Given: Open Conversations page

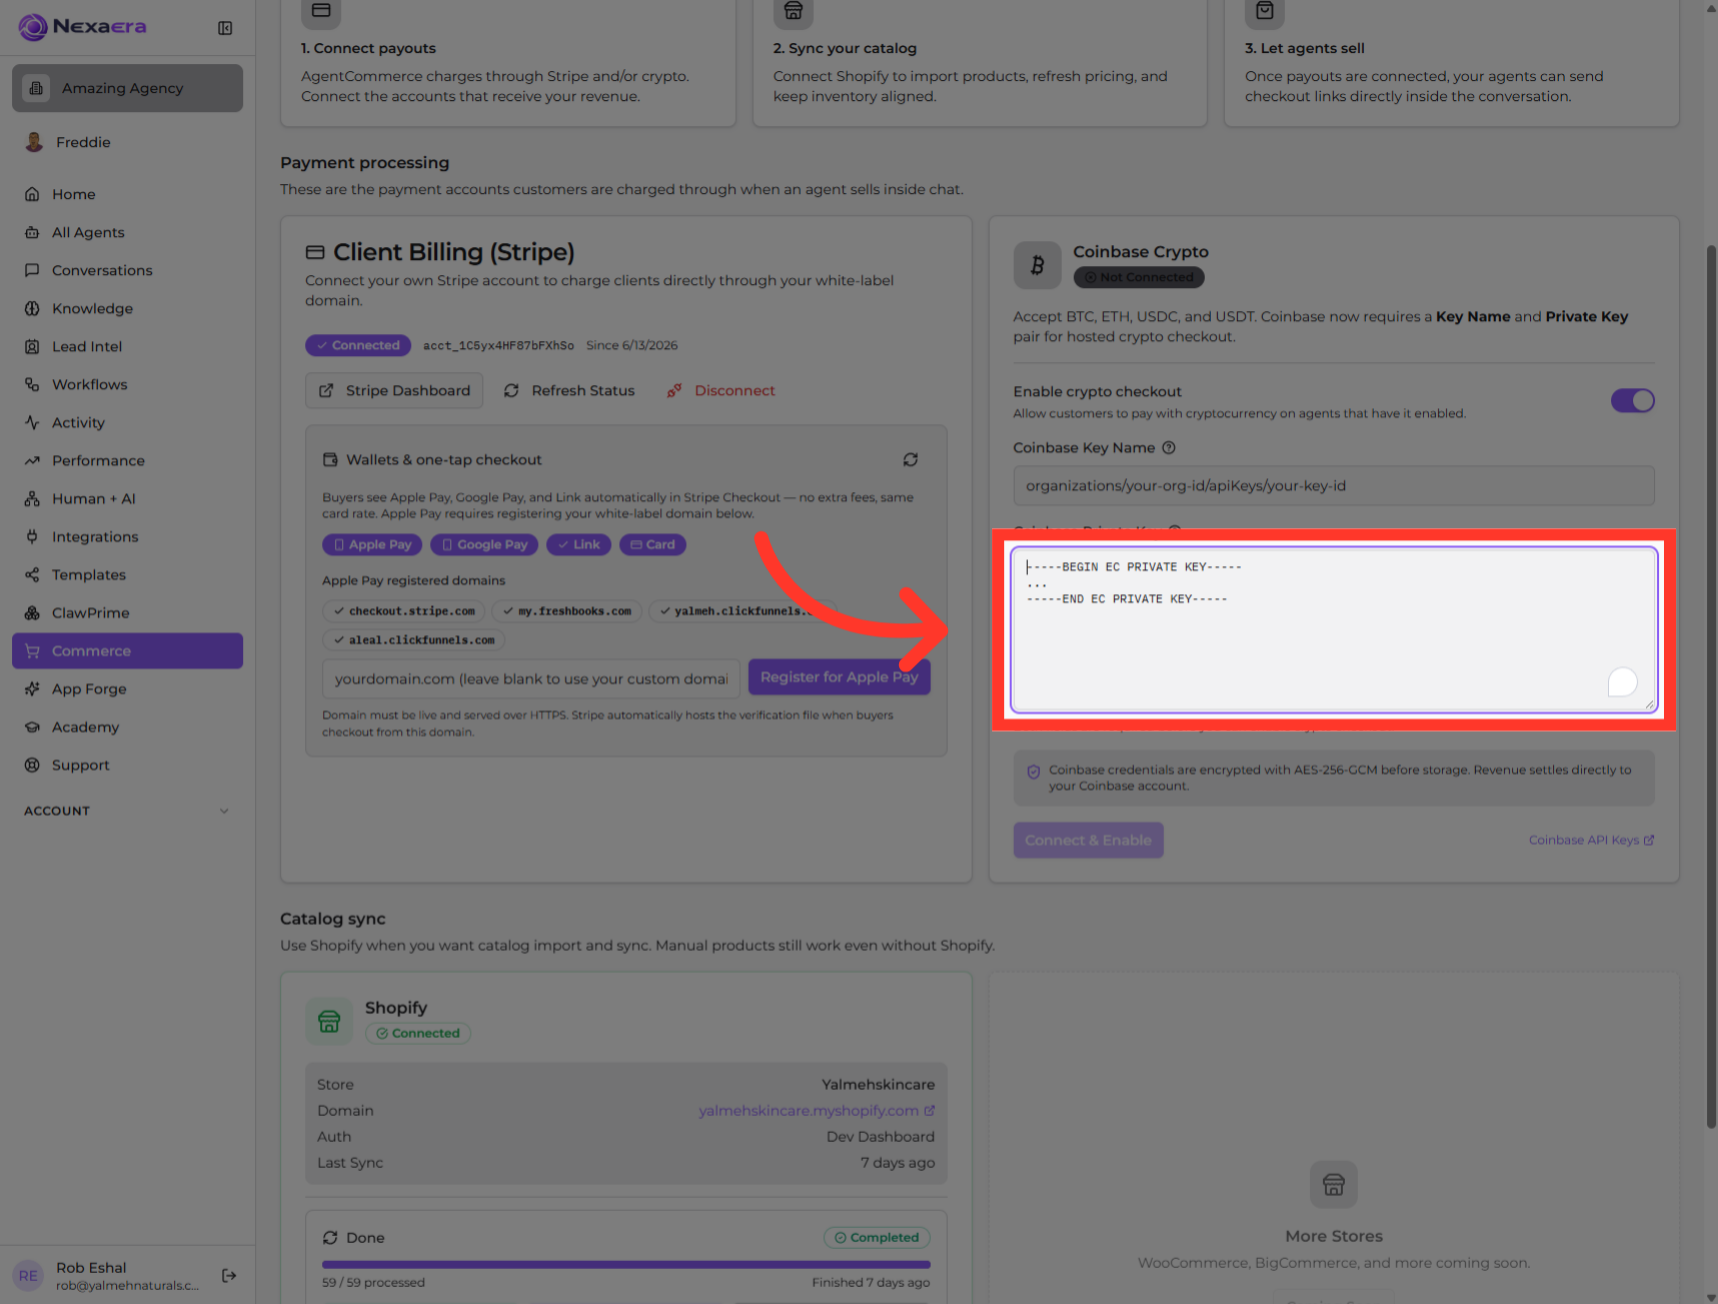Looking at the screenshot, I should (127, 270).
